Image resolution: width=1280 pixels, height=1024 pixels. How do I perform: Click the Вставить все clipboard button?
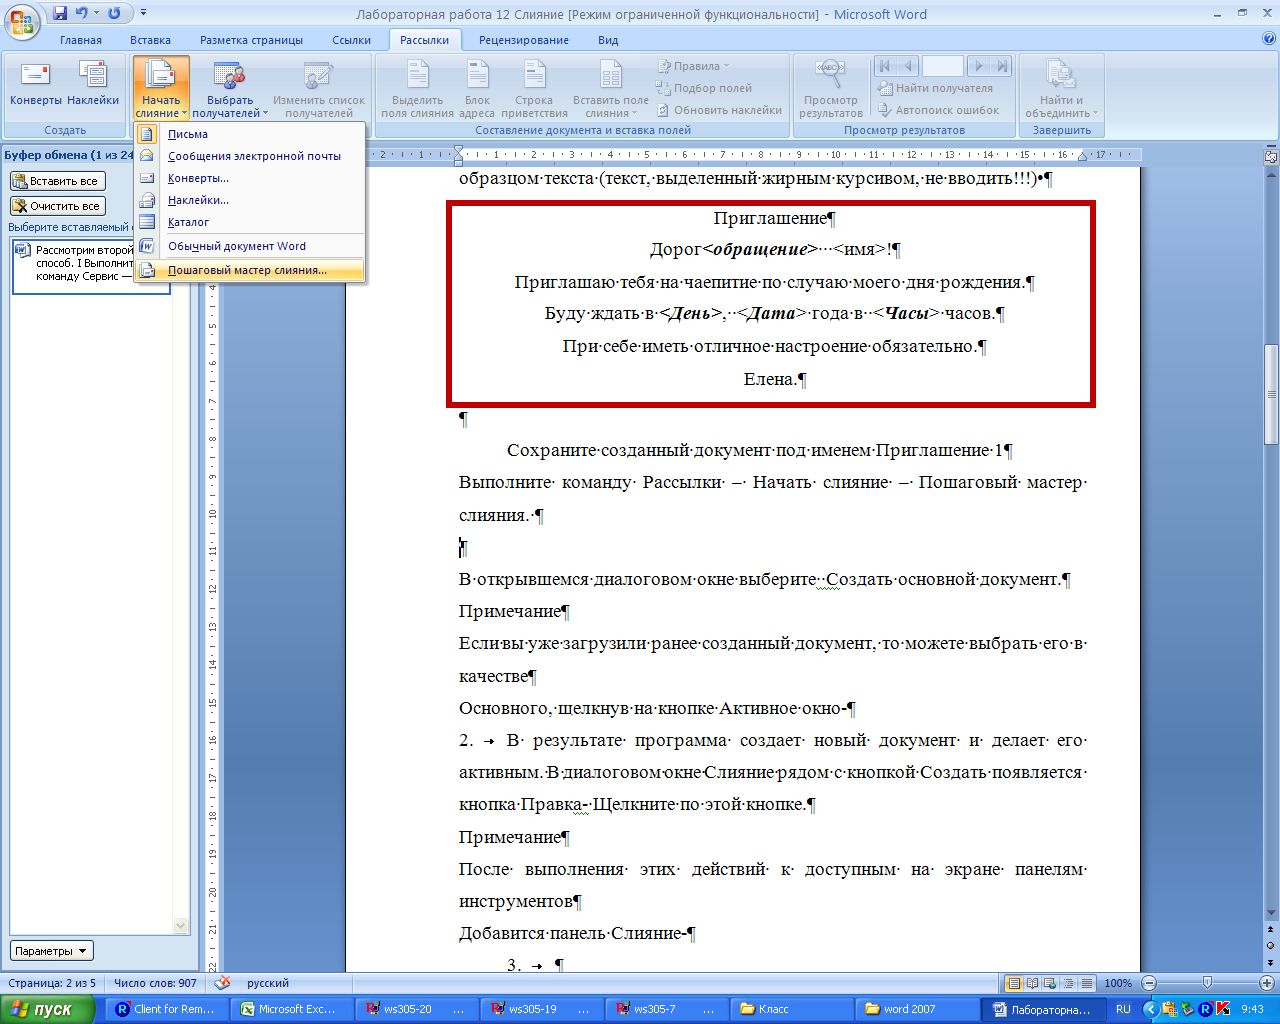pyautogui.click(x=56, y=181)
